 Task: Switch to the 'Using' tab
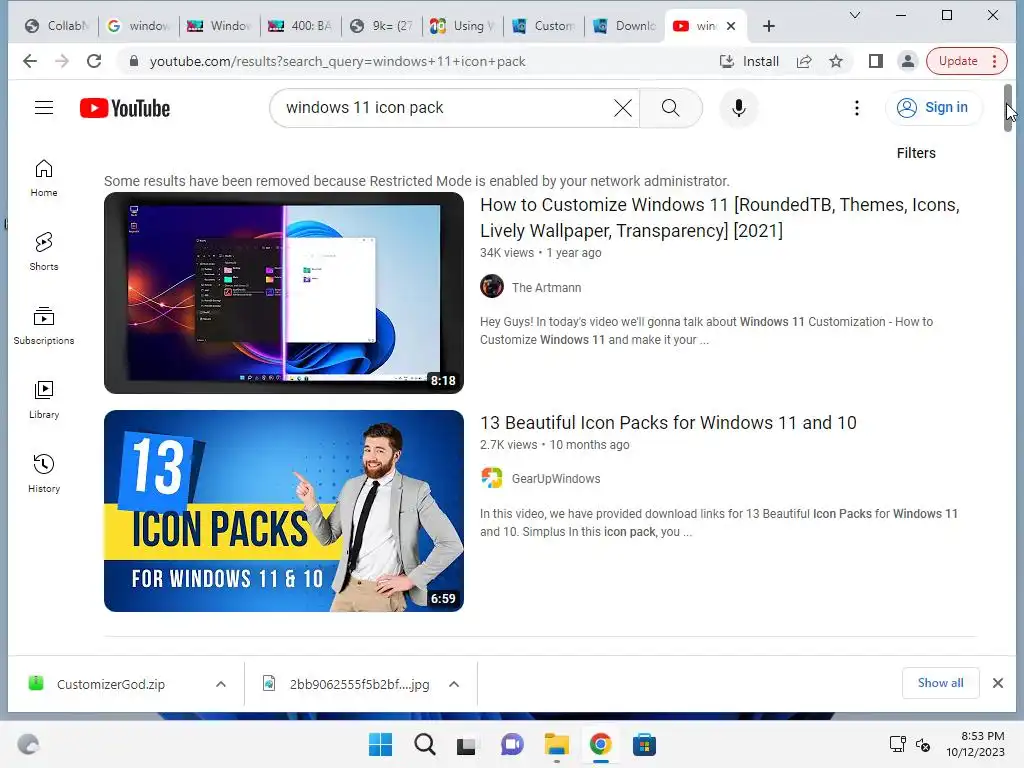click(462, 26)
